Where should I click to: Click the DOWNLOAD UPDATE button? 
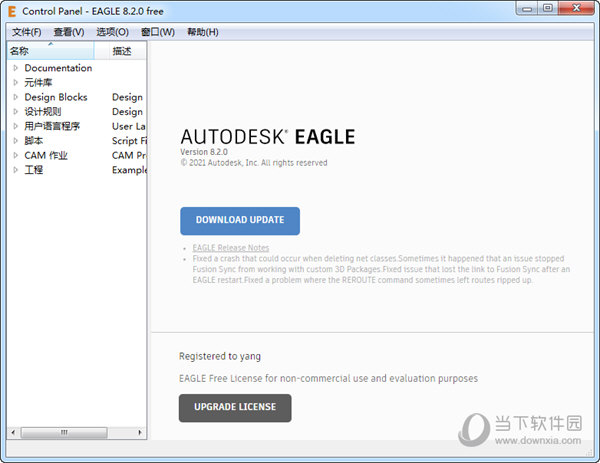[x=240, y=221]
